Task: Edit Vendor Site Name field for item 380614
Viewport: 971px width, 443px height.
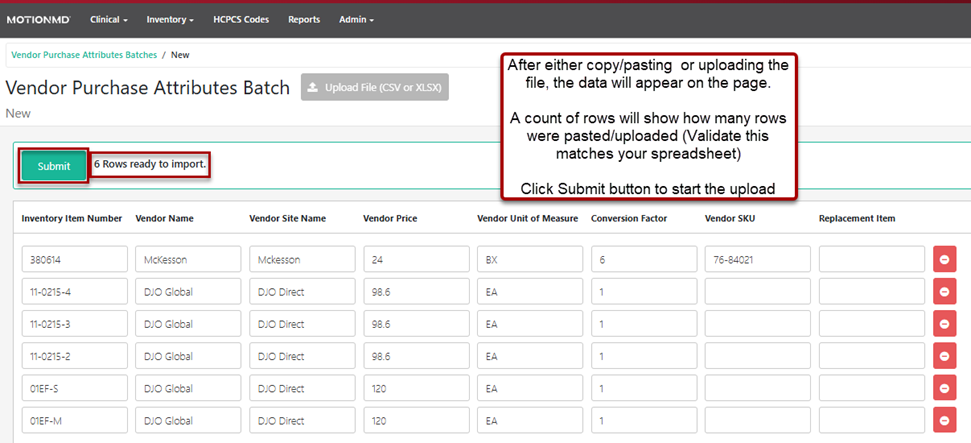Action: (302, 260)
